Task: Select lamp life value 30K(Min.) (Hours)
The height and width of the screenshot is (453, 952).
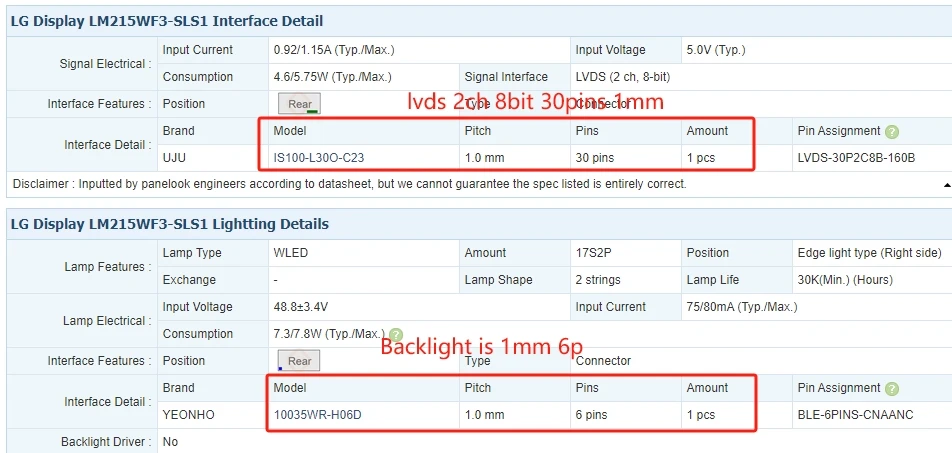Action: coord(845,280)
